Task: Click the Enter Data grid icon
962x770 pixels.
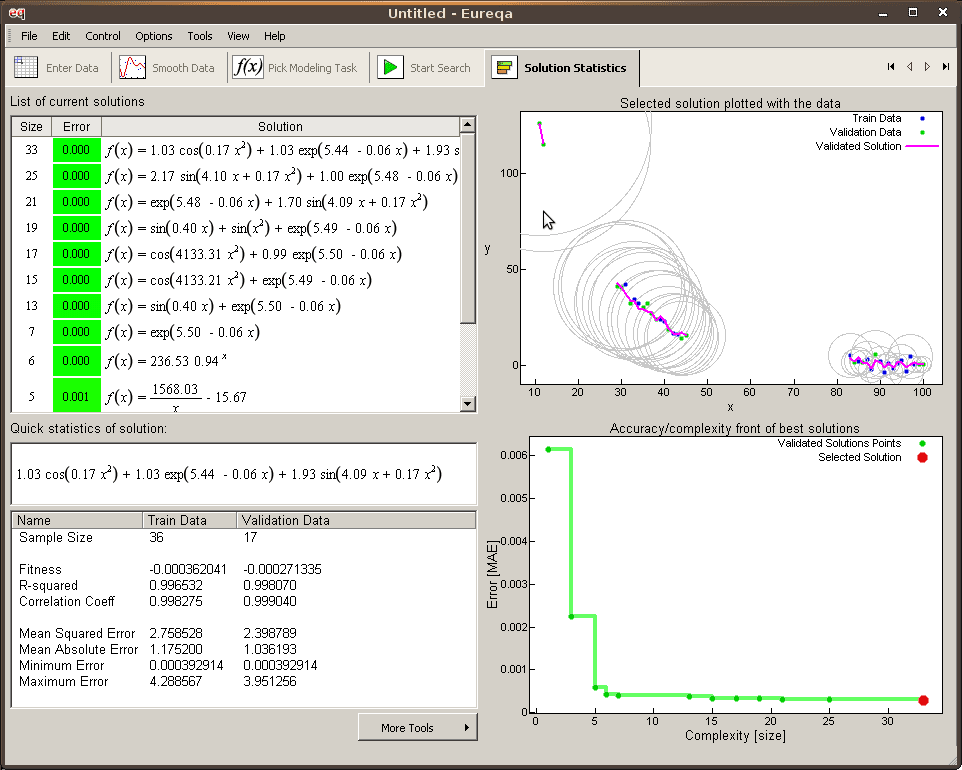Action: point(26,67)
